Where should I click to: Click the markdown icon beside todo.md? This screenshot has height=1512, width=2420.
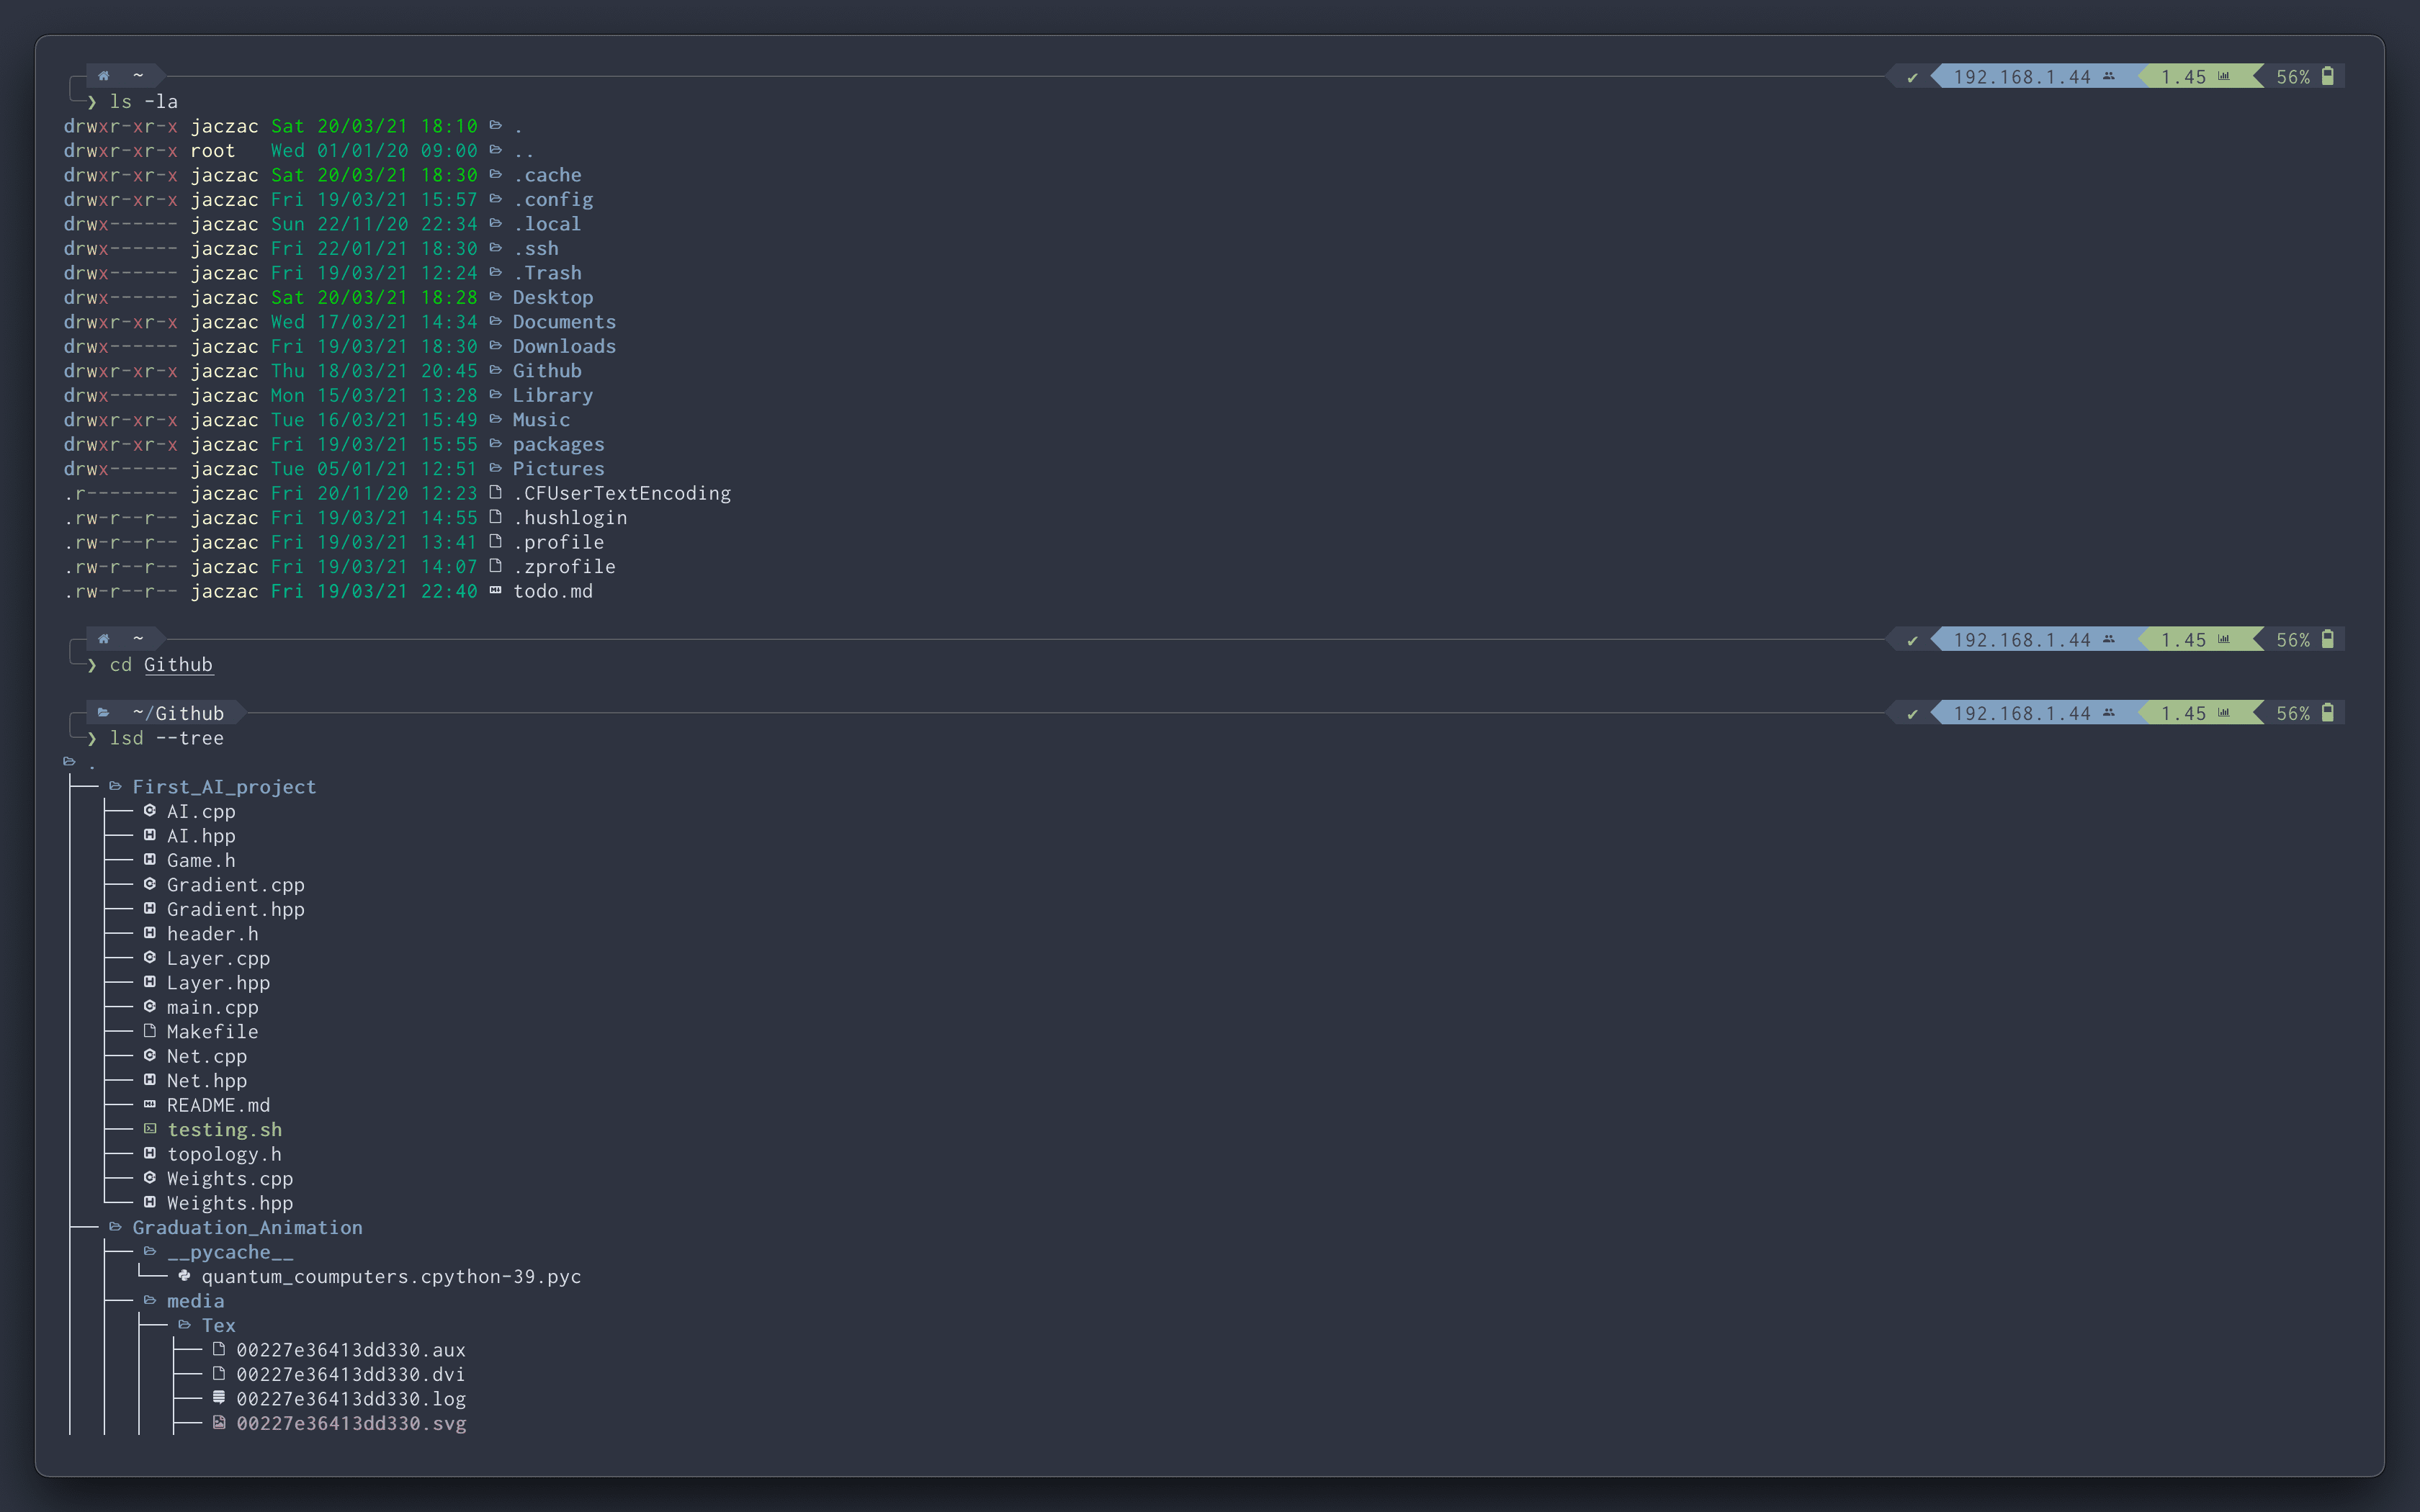495,590
